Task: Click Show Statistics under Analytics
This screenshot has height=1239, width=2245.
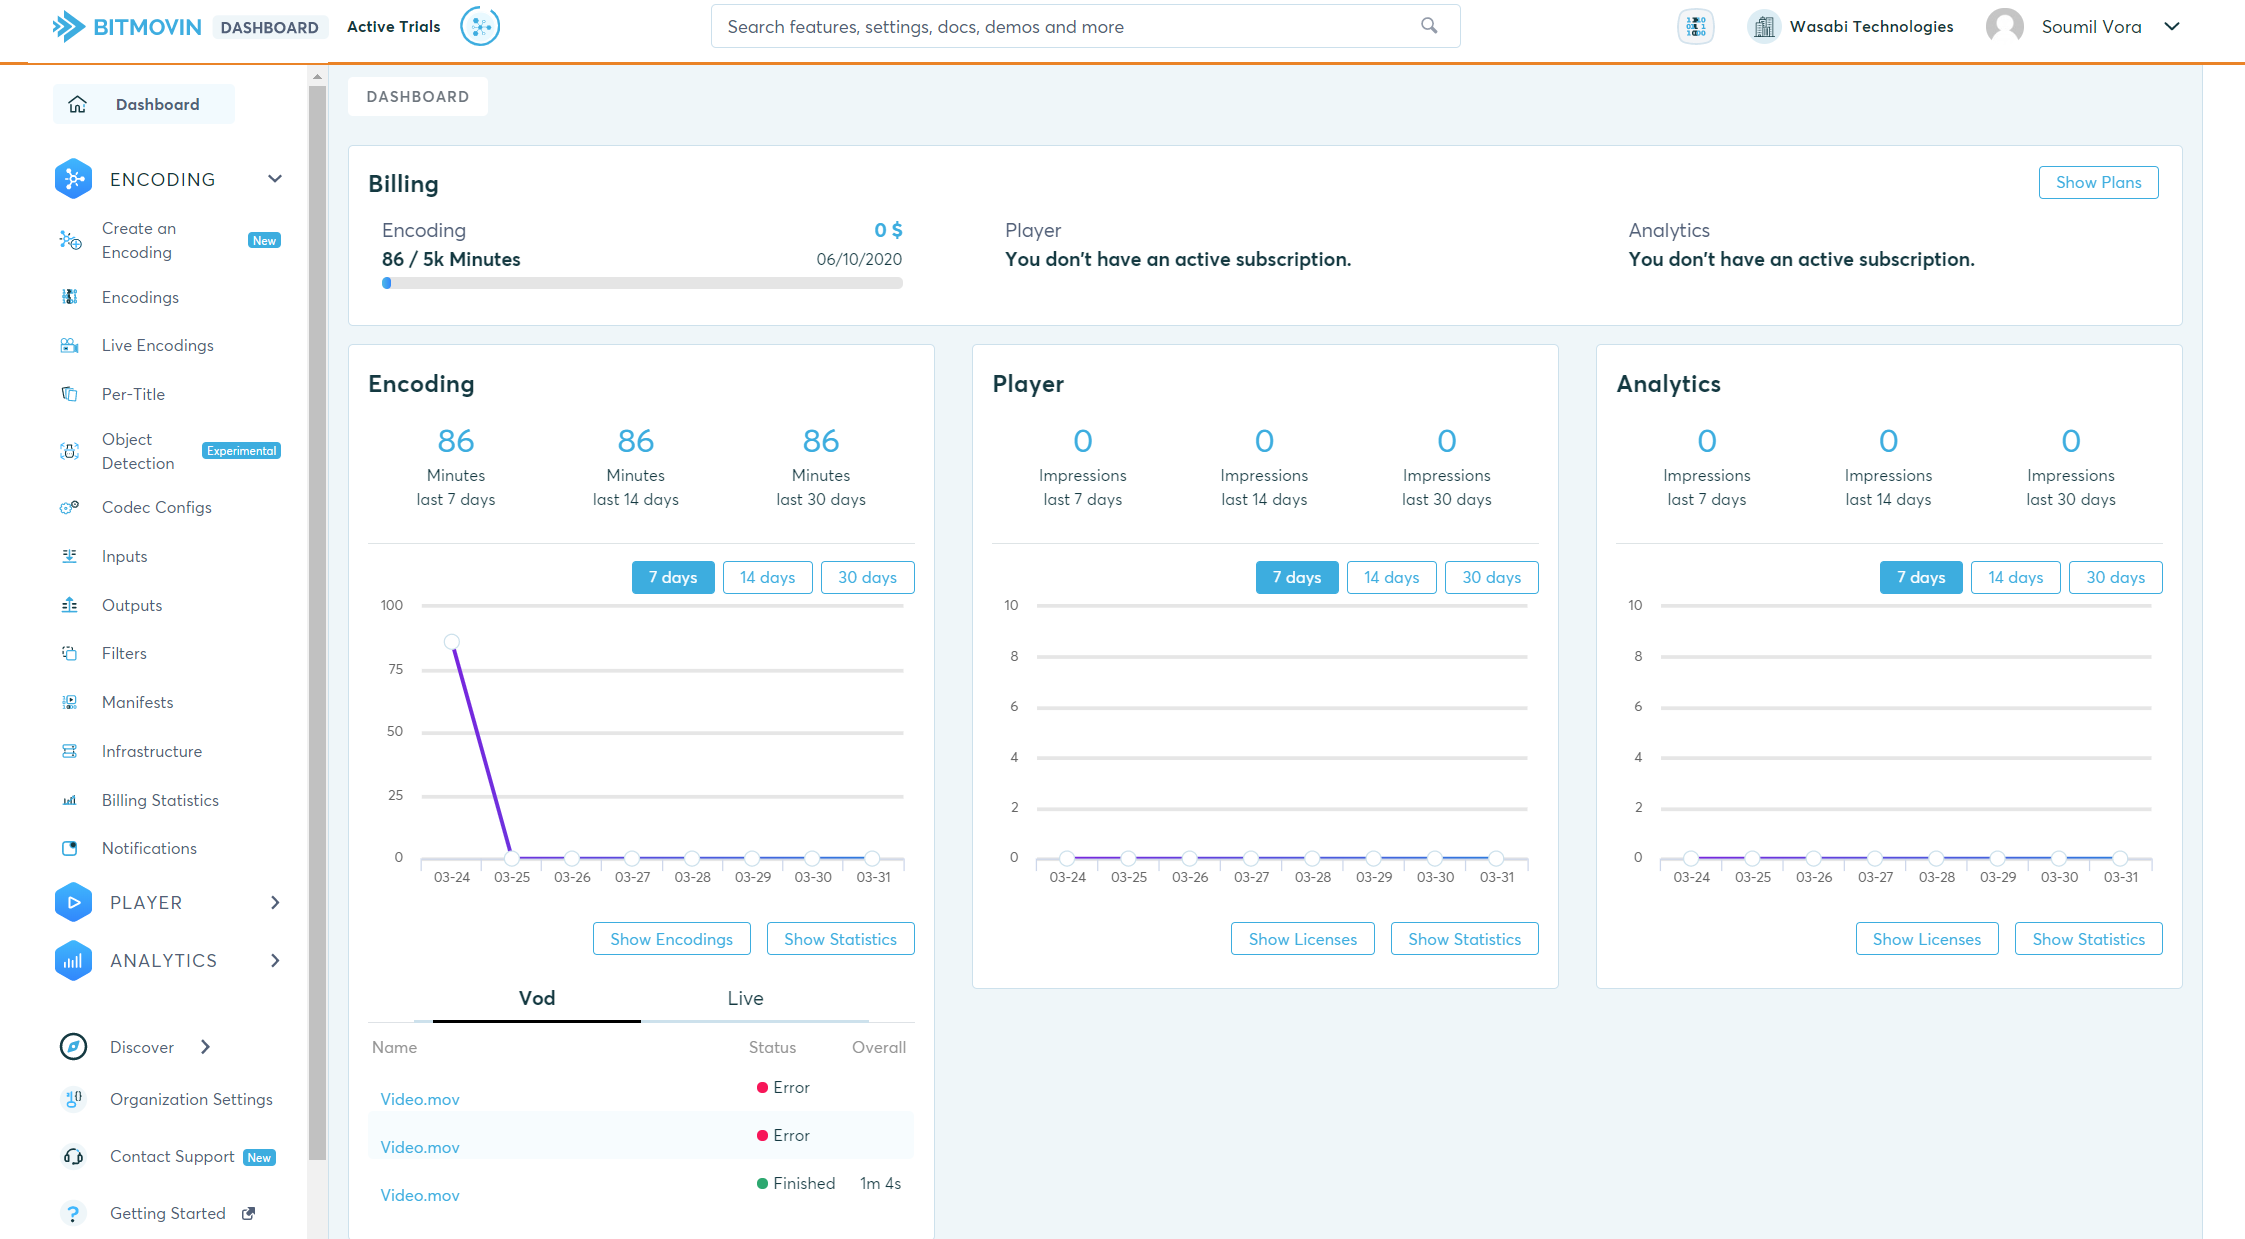Action: [2089, 939]
